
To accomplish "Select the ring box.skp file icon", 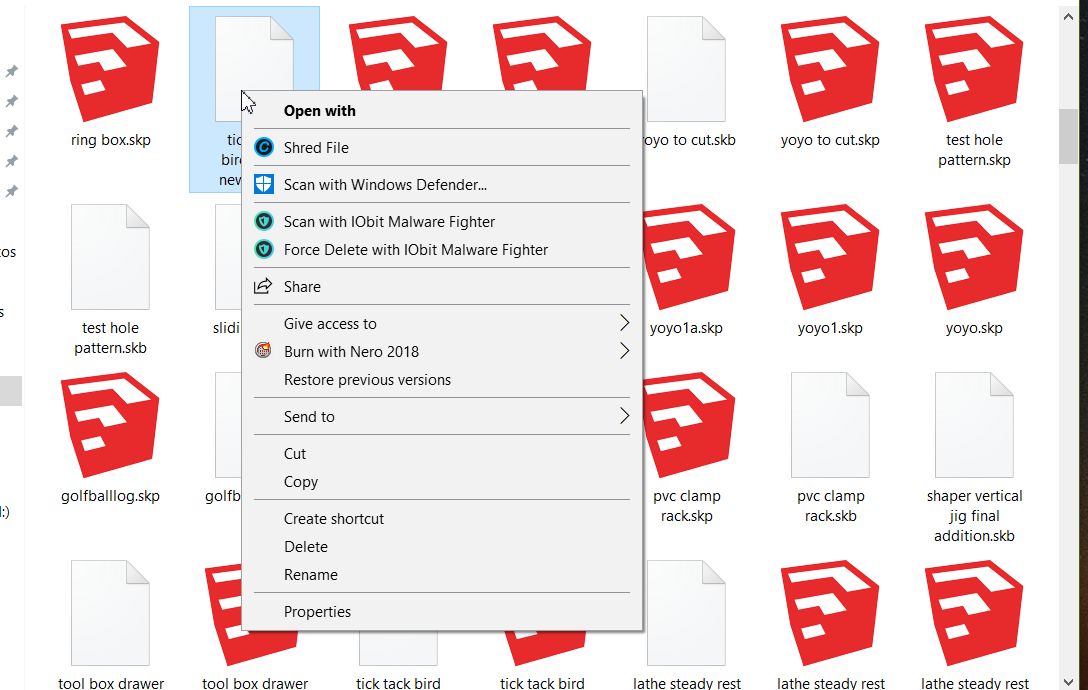I will point(110,69).
